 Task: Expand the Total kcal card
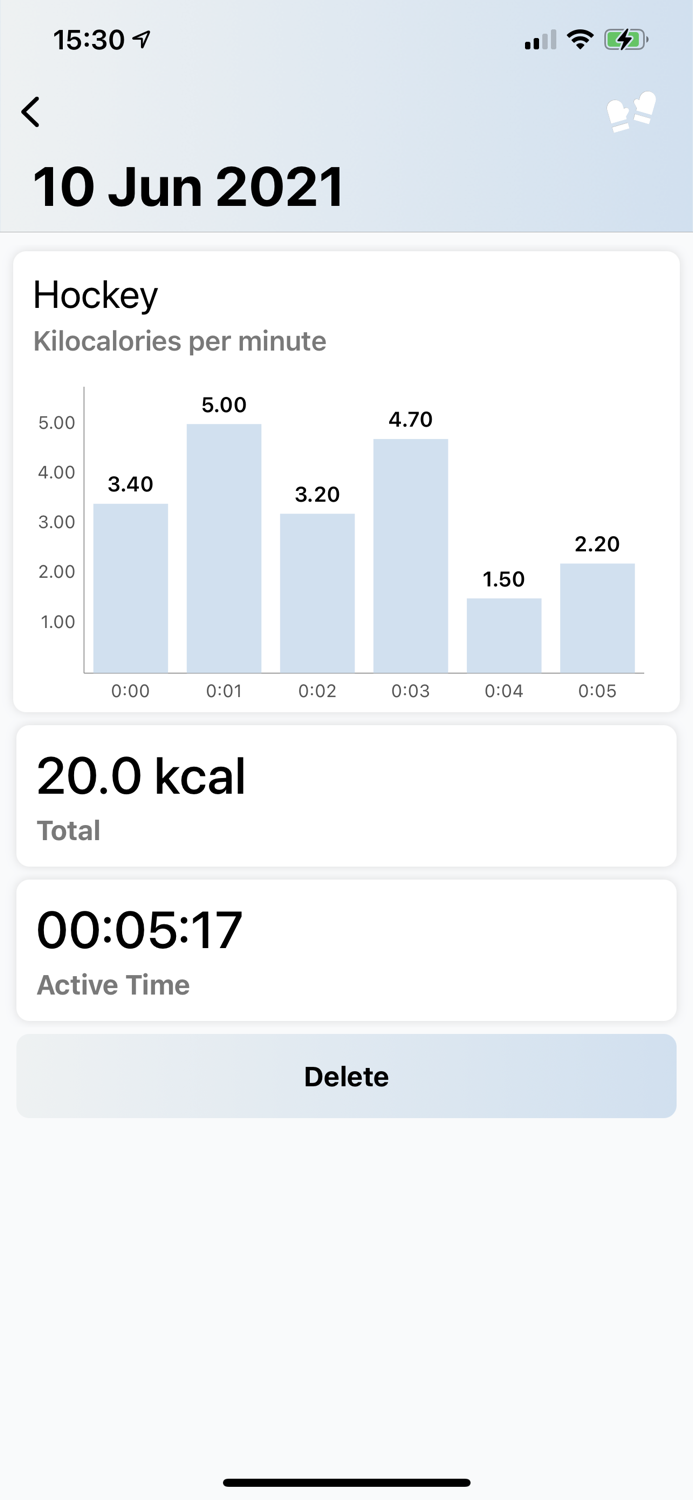346,794
